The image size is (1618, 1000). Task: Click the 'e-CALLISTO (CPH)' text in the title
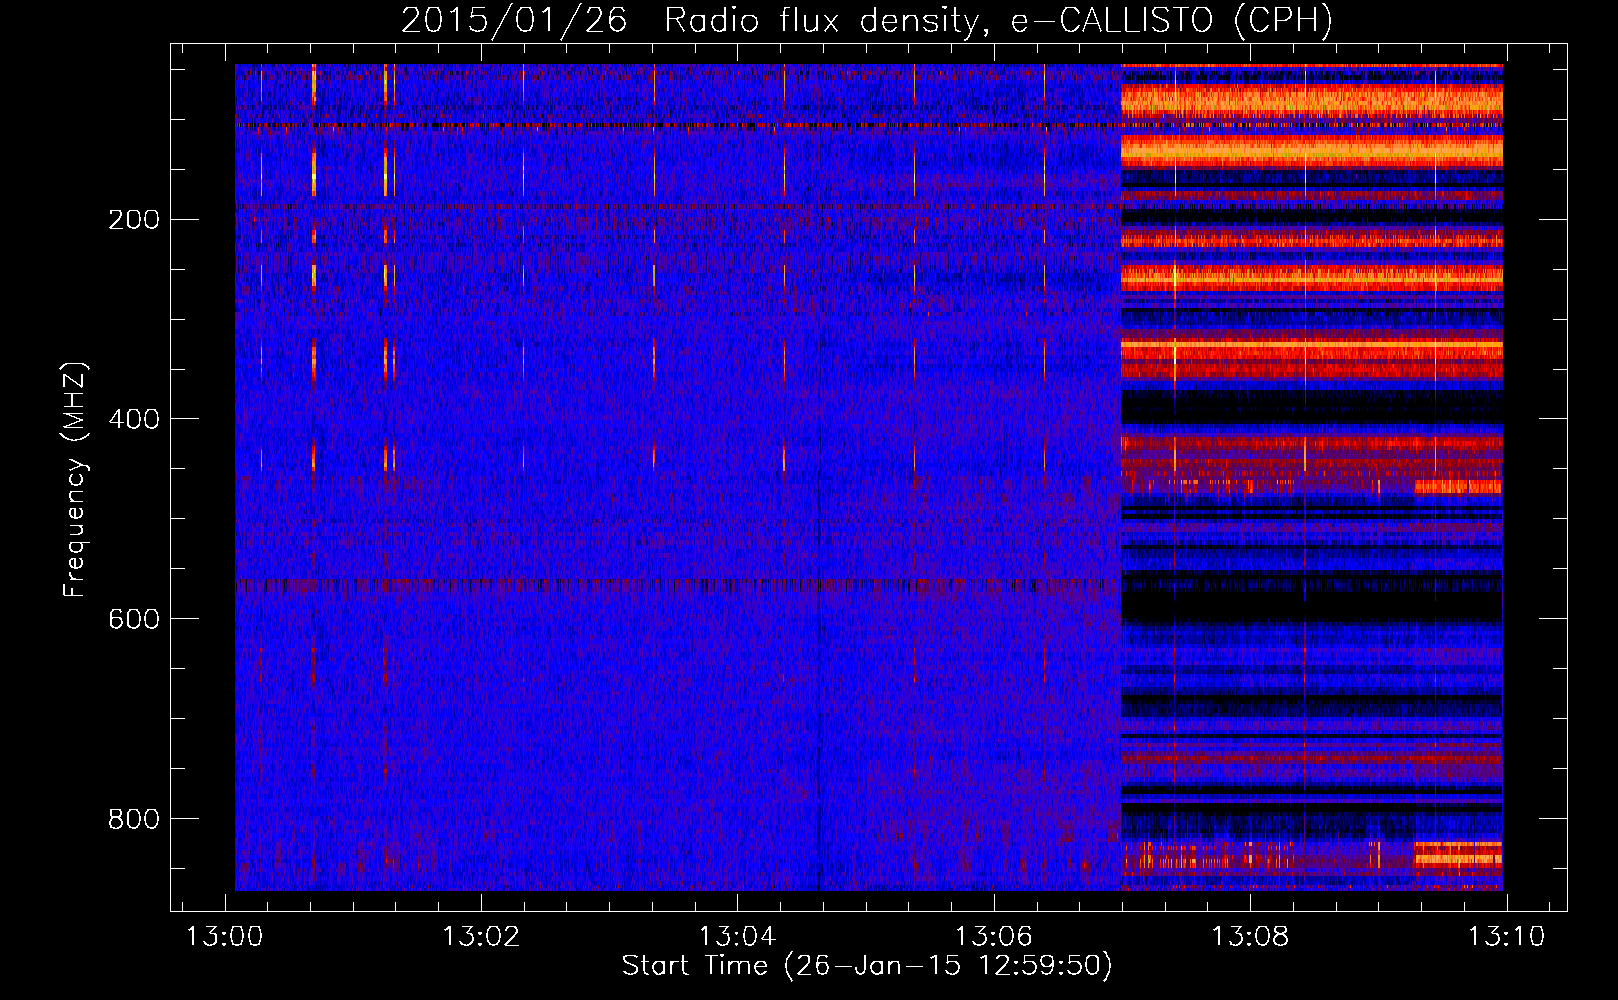(x=1172, y=21)
